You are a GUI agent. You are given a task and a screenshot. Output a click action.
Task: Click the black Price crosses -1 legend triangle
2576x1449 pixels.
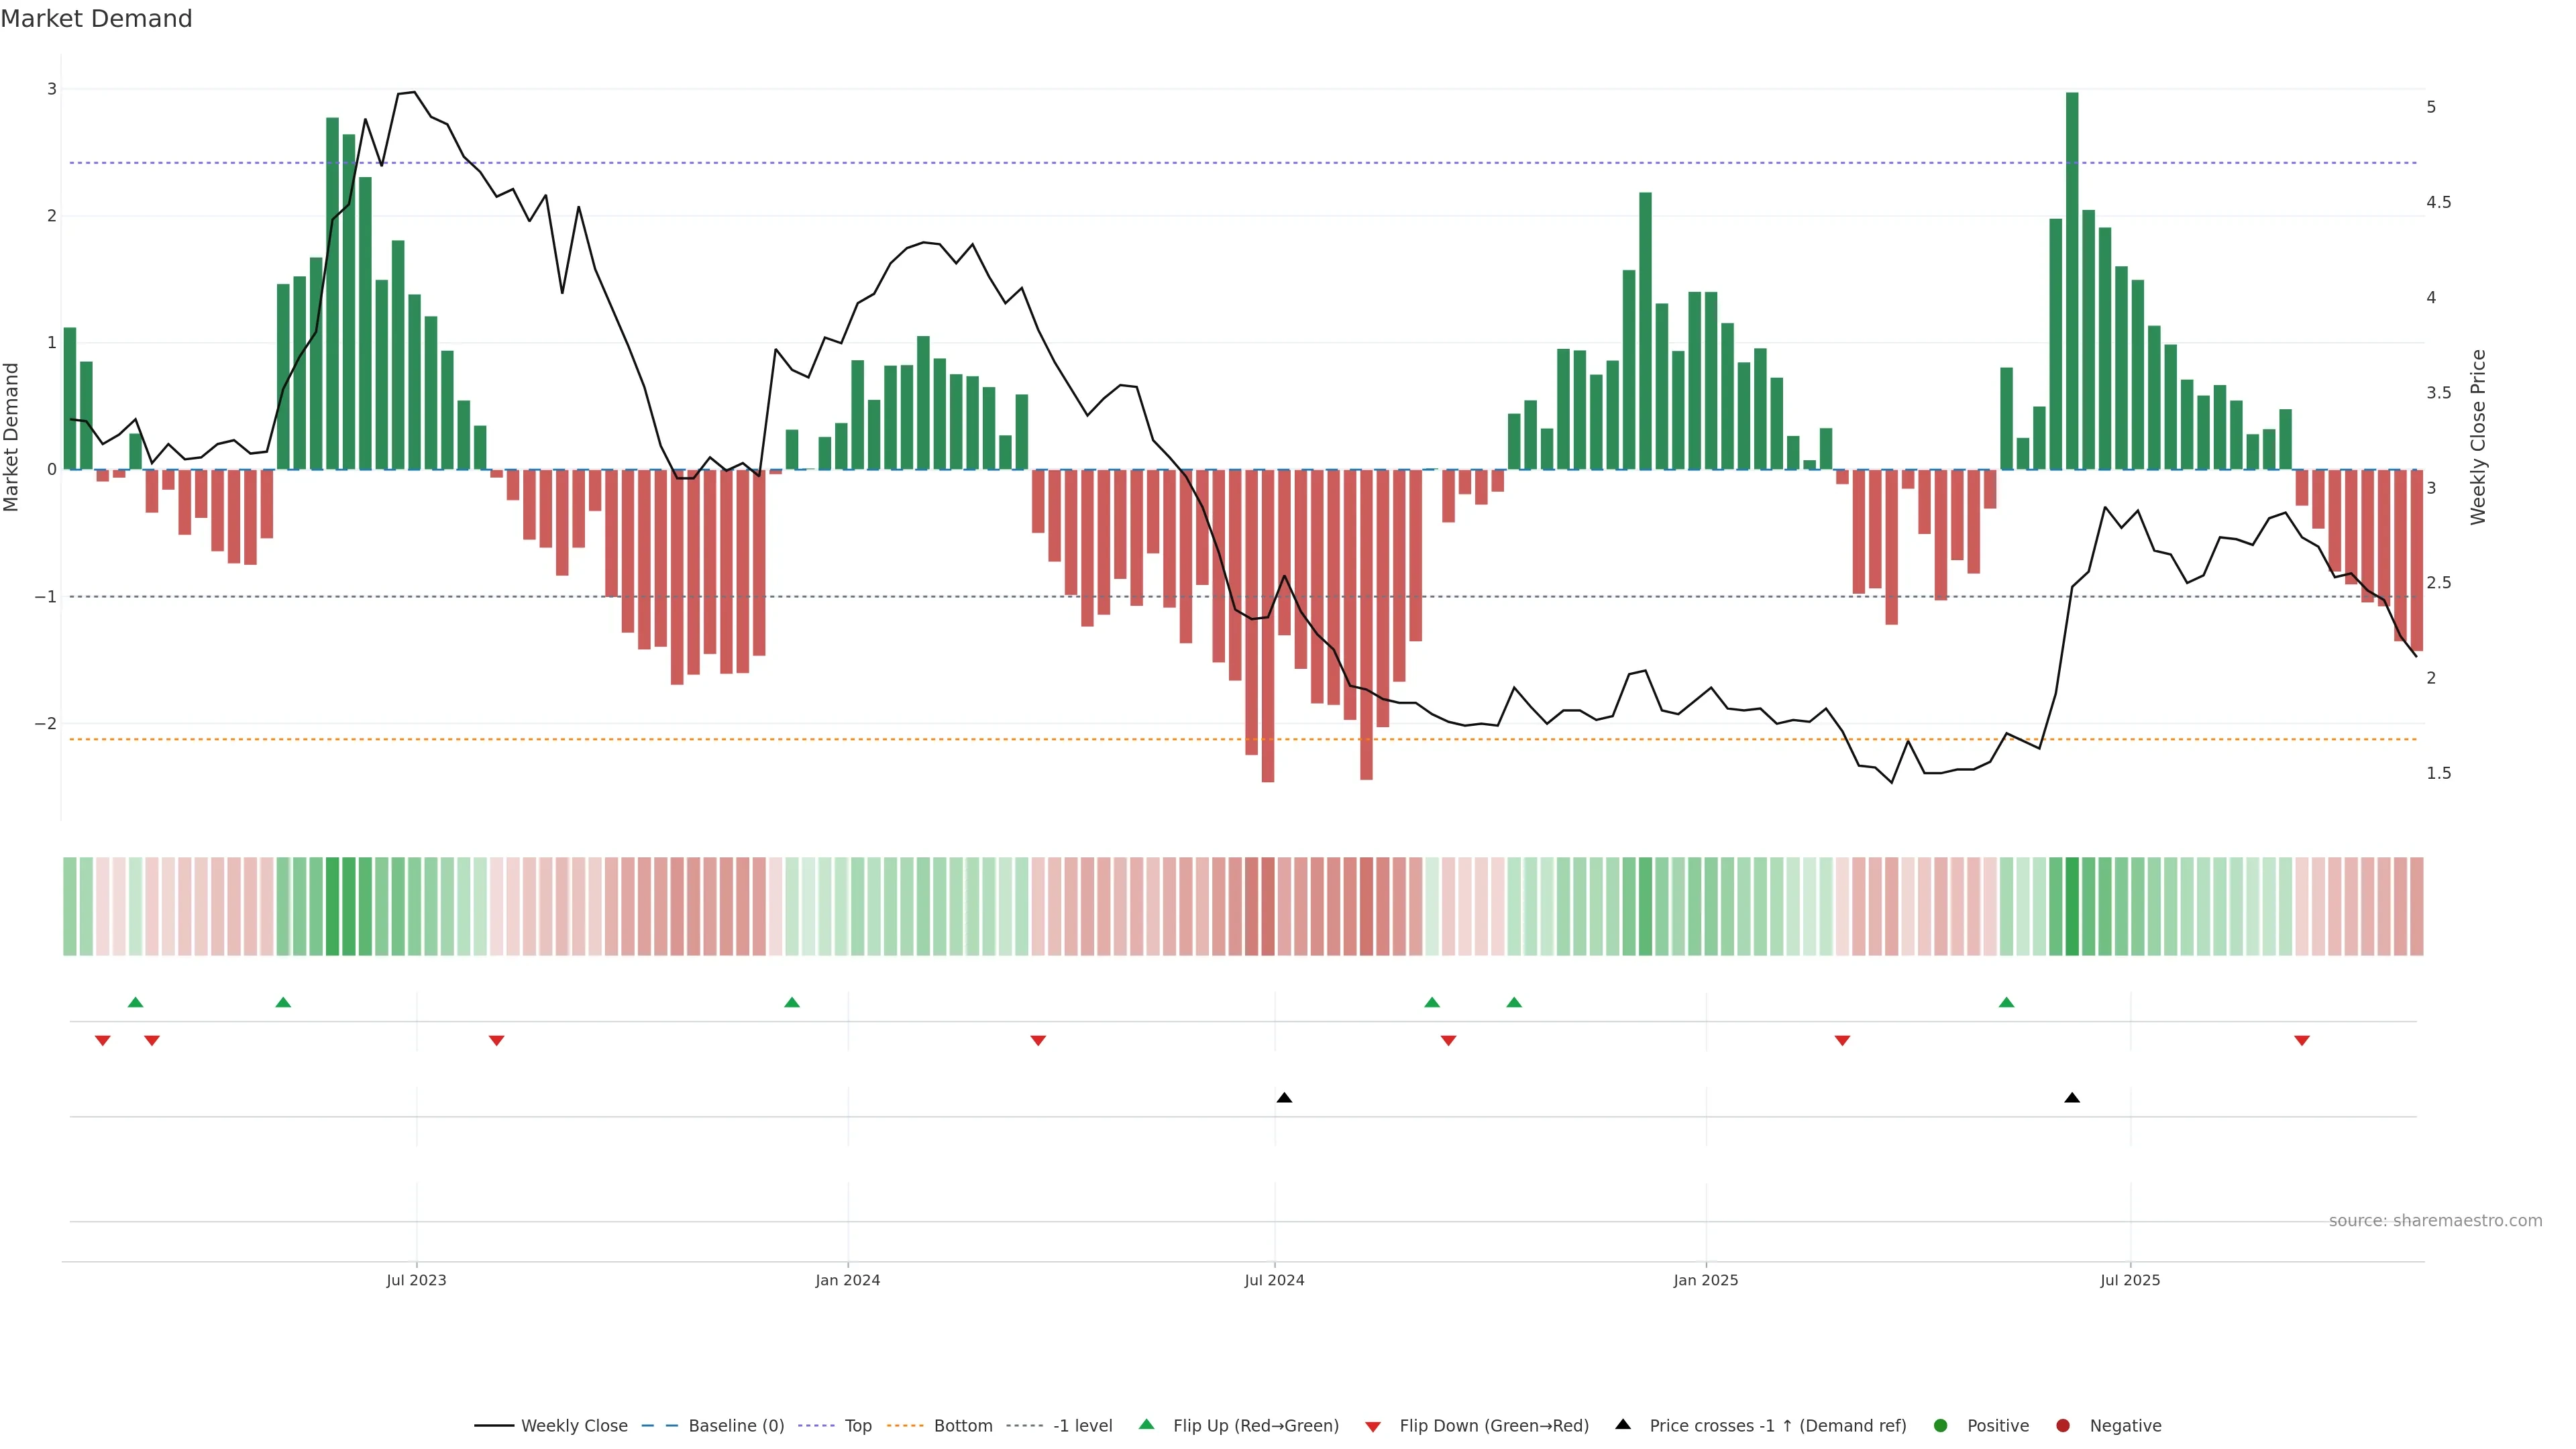point(1623,1424)
